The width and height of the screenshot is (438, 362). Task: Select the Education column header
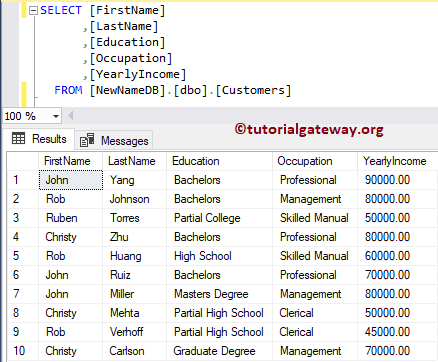tap(219, 161)
